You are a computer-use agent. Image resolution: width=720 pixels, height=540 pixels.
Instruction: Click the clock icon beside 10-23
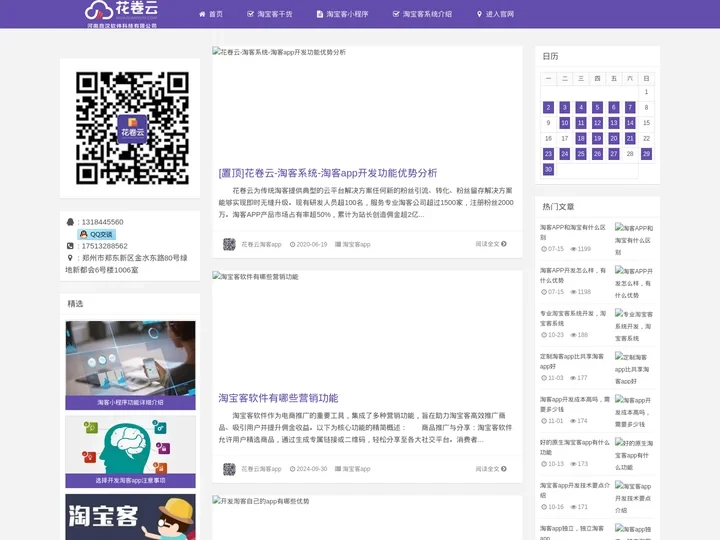click(544, 335)
